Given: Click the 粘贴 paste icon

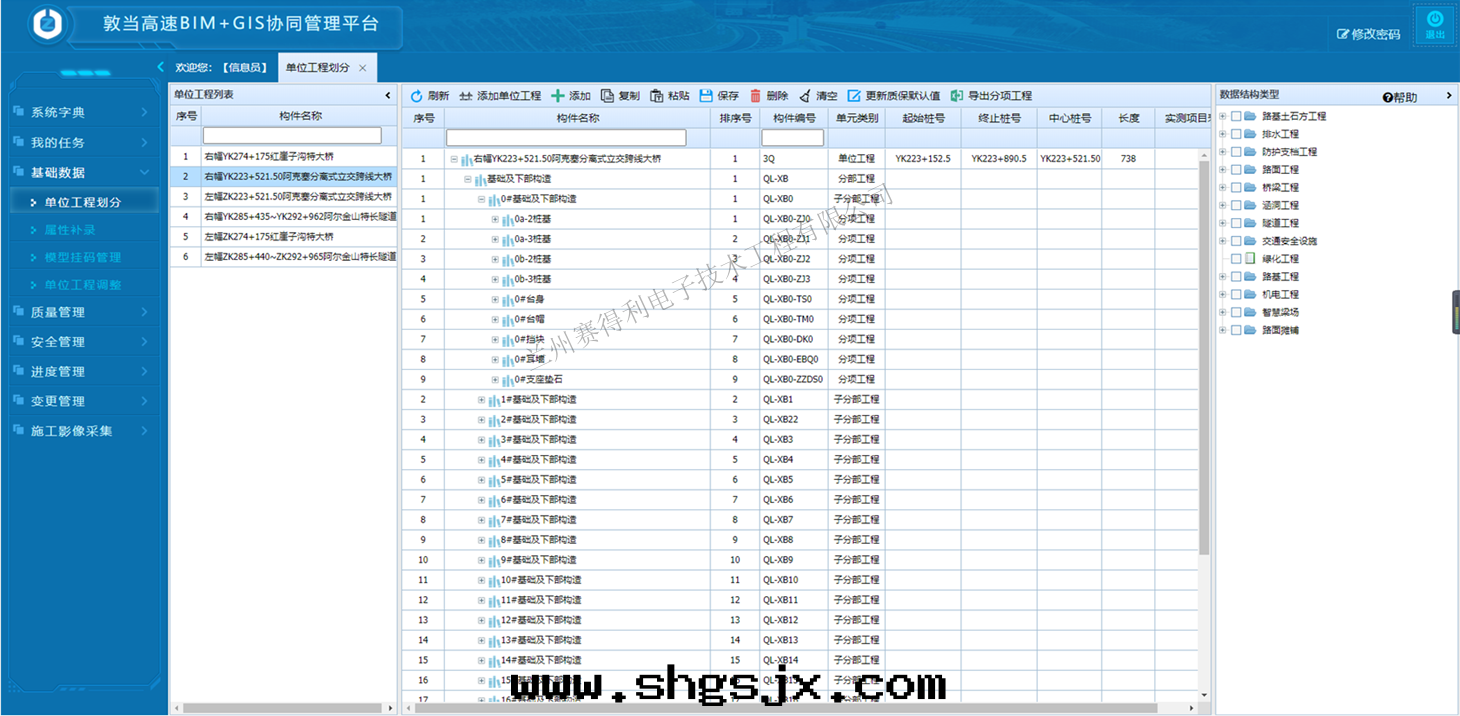Looking at the screenshot, I should click(657, 96).
